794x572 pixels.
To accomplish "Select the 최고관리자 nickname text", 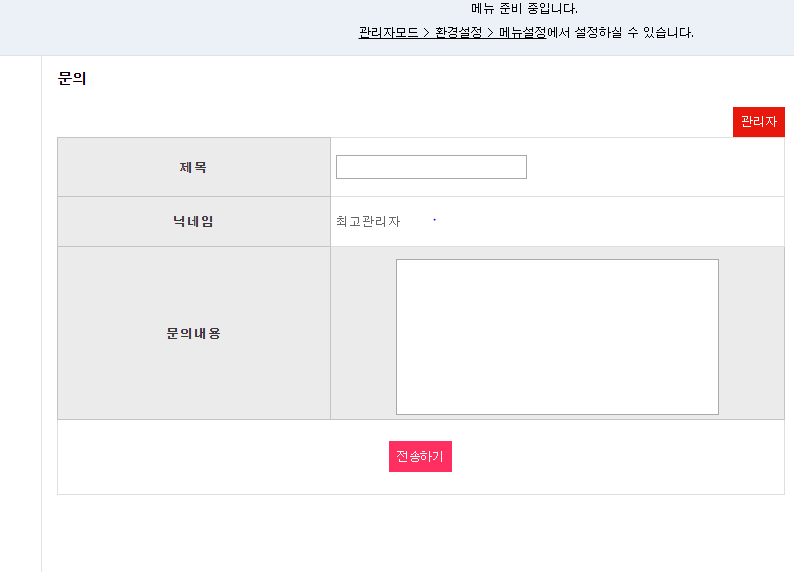I will tap(368, 222).
